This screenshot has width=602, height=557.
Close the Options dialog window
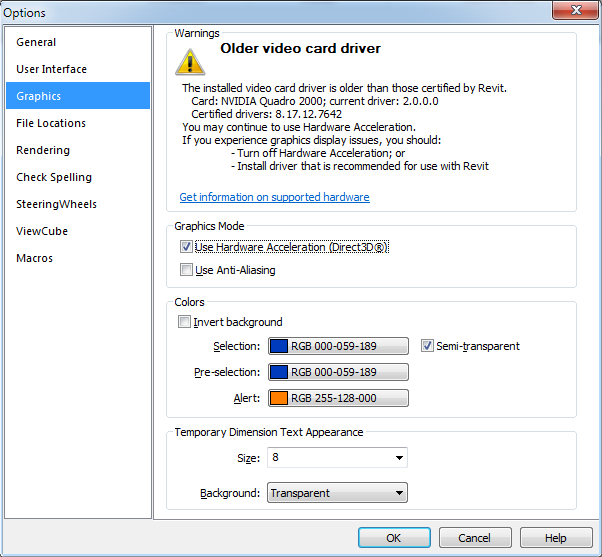point(576,10)
